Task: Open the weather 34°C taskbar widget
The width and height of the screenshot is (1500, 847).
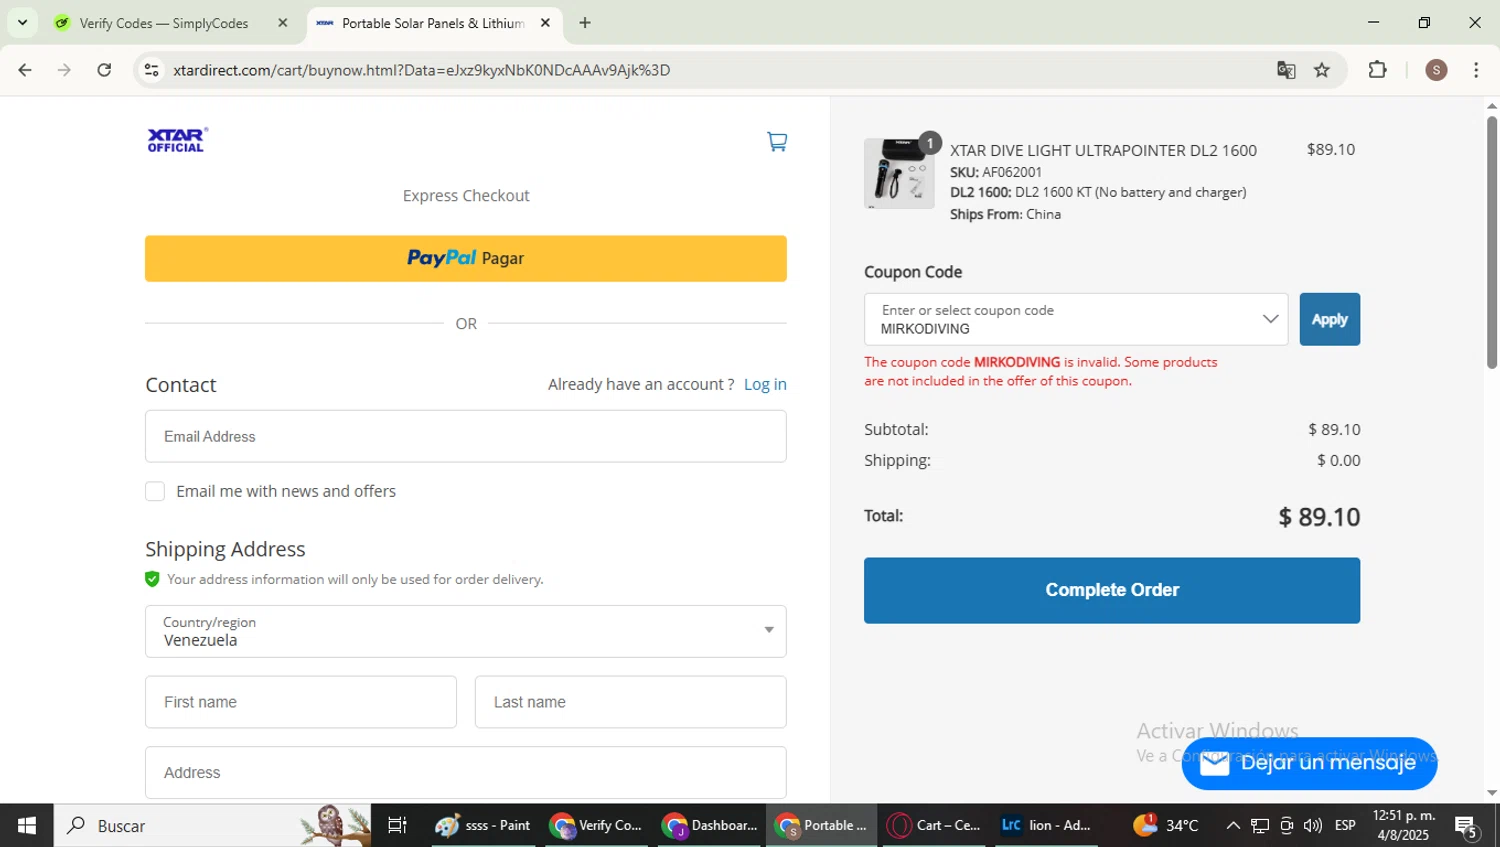Action: [1166, 825]
